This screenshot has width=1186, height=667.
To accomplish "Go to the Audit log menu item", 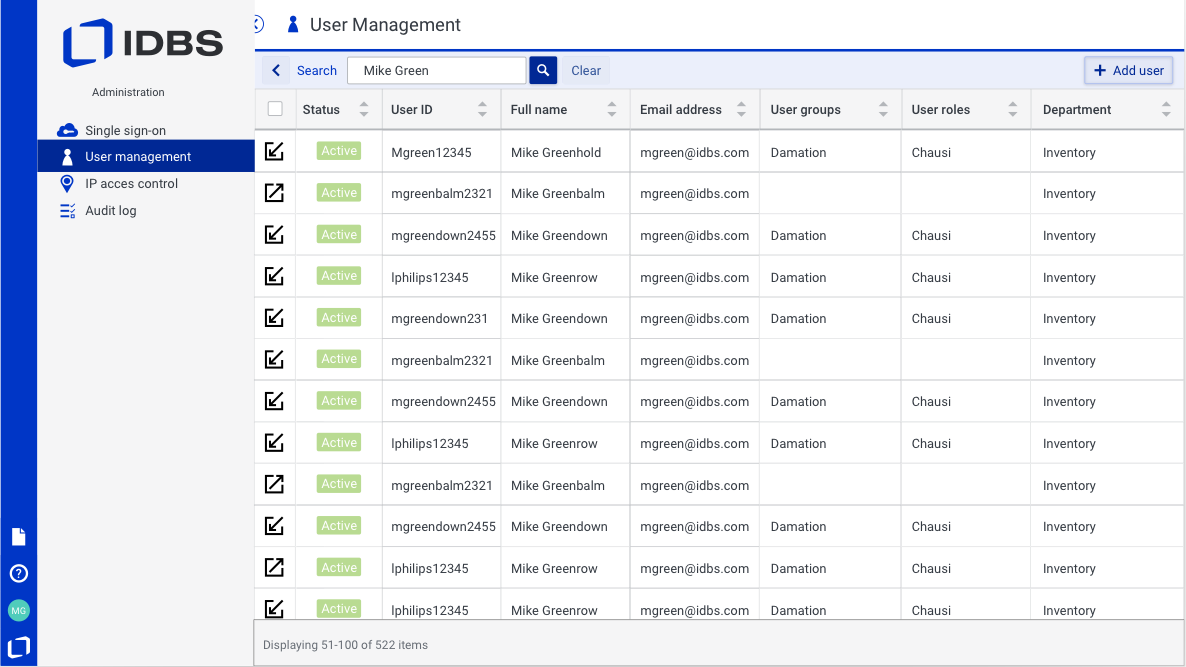I will click(x=110, y=211).
